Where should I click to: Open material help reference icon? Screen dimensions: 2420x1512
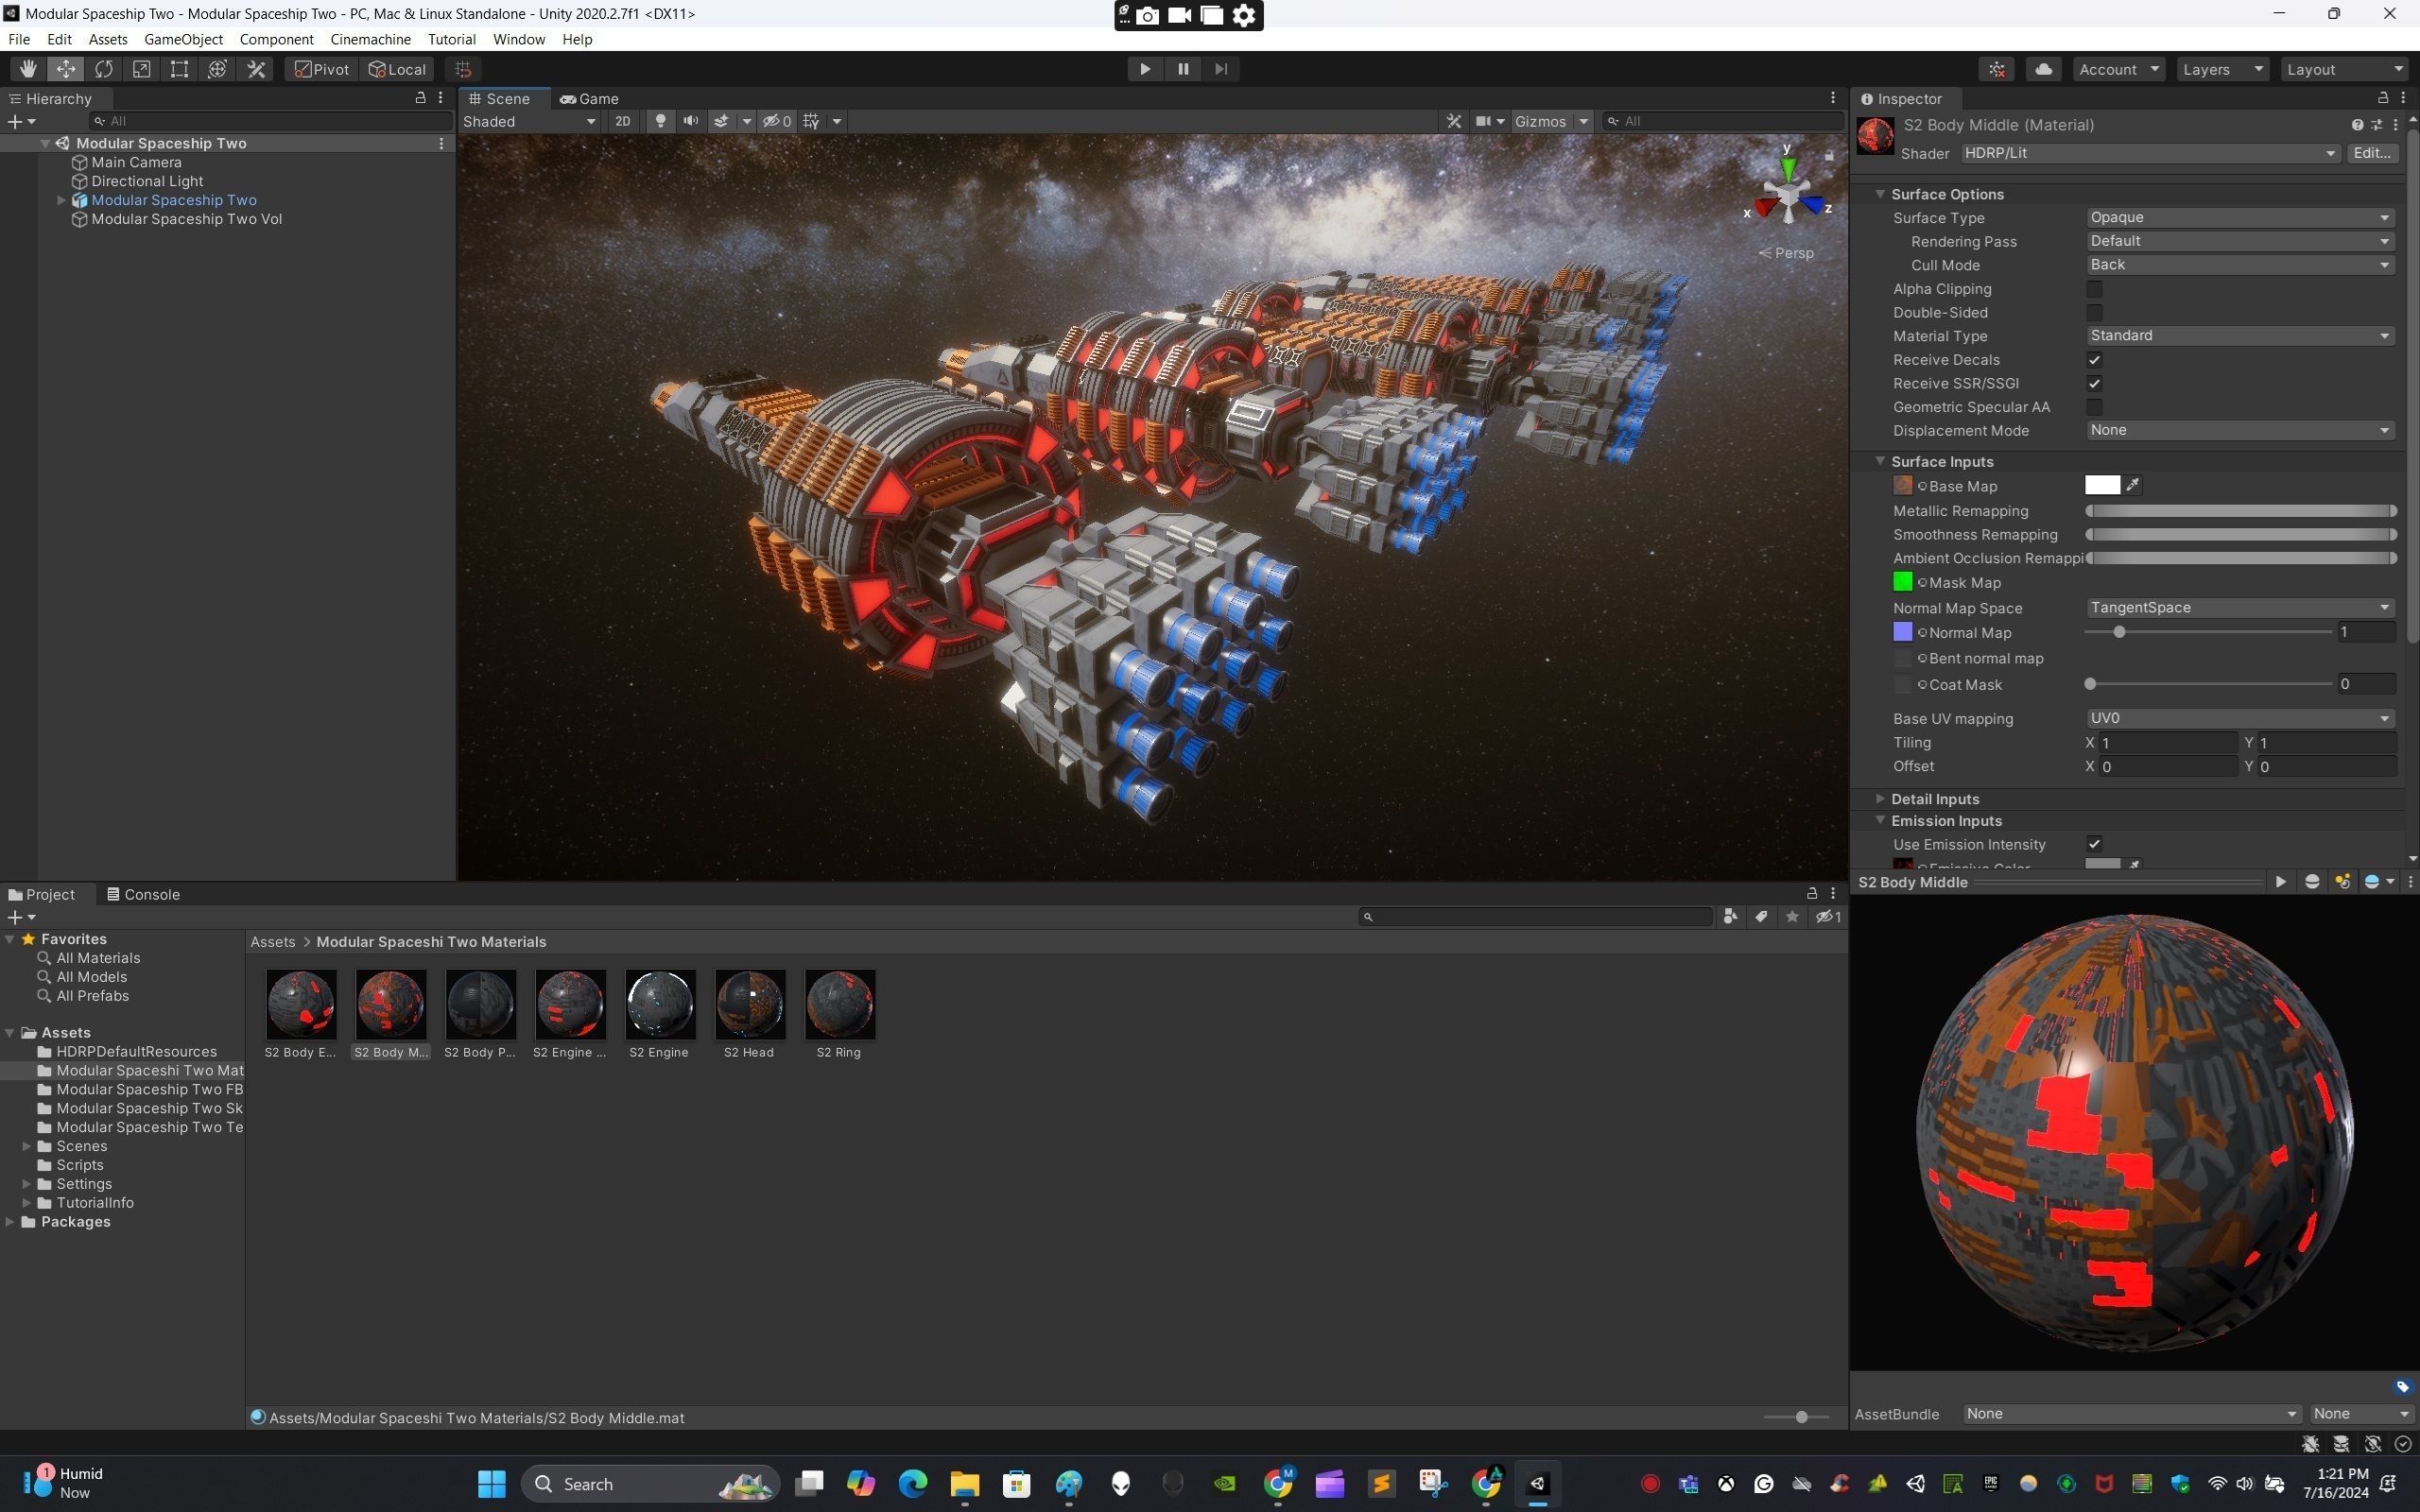click(2357, 125)
